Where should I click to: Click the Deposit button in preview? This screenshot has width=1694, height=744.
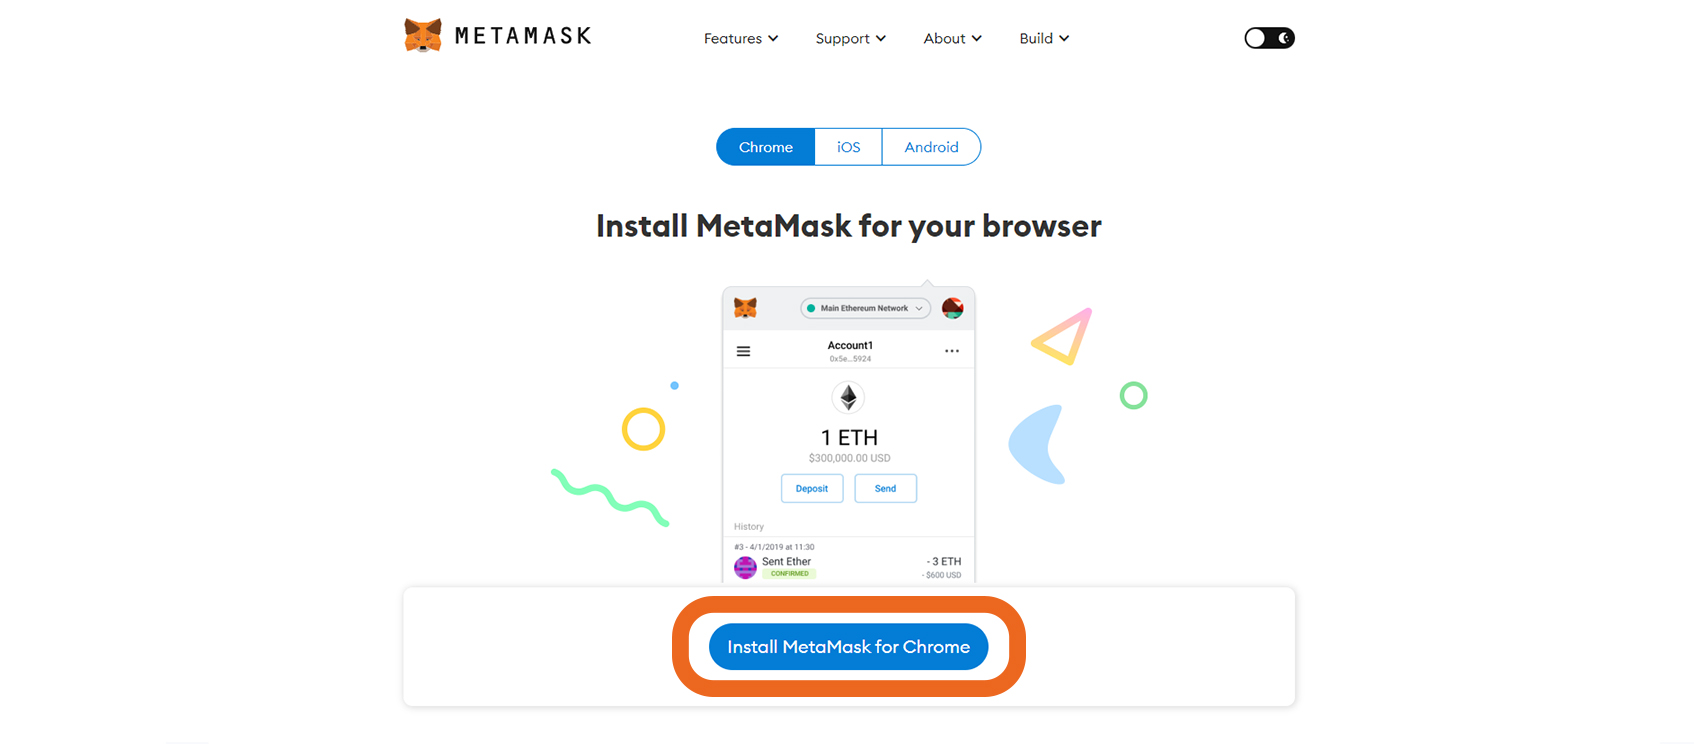pyautogui.click(x=812, y=488)
